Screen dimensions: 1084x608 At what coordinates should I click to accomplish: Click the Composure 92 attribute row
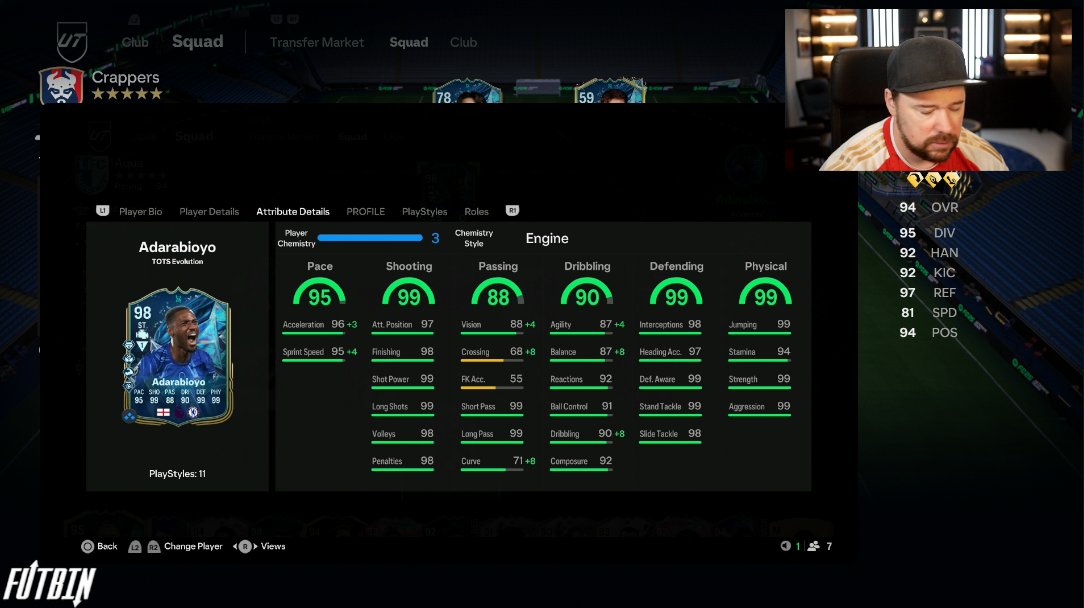[581, 462]
